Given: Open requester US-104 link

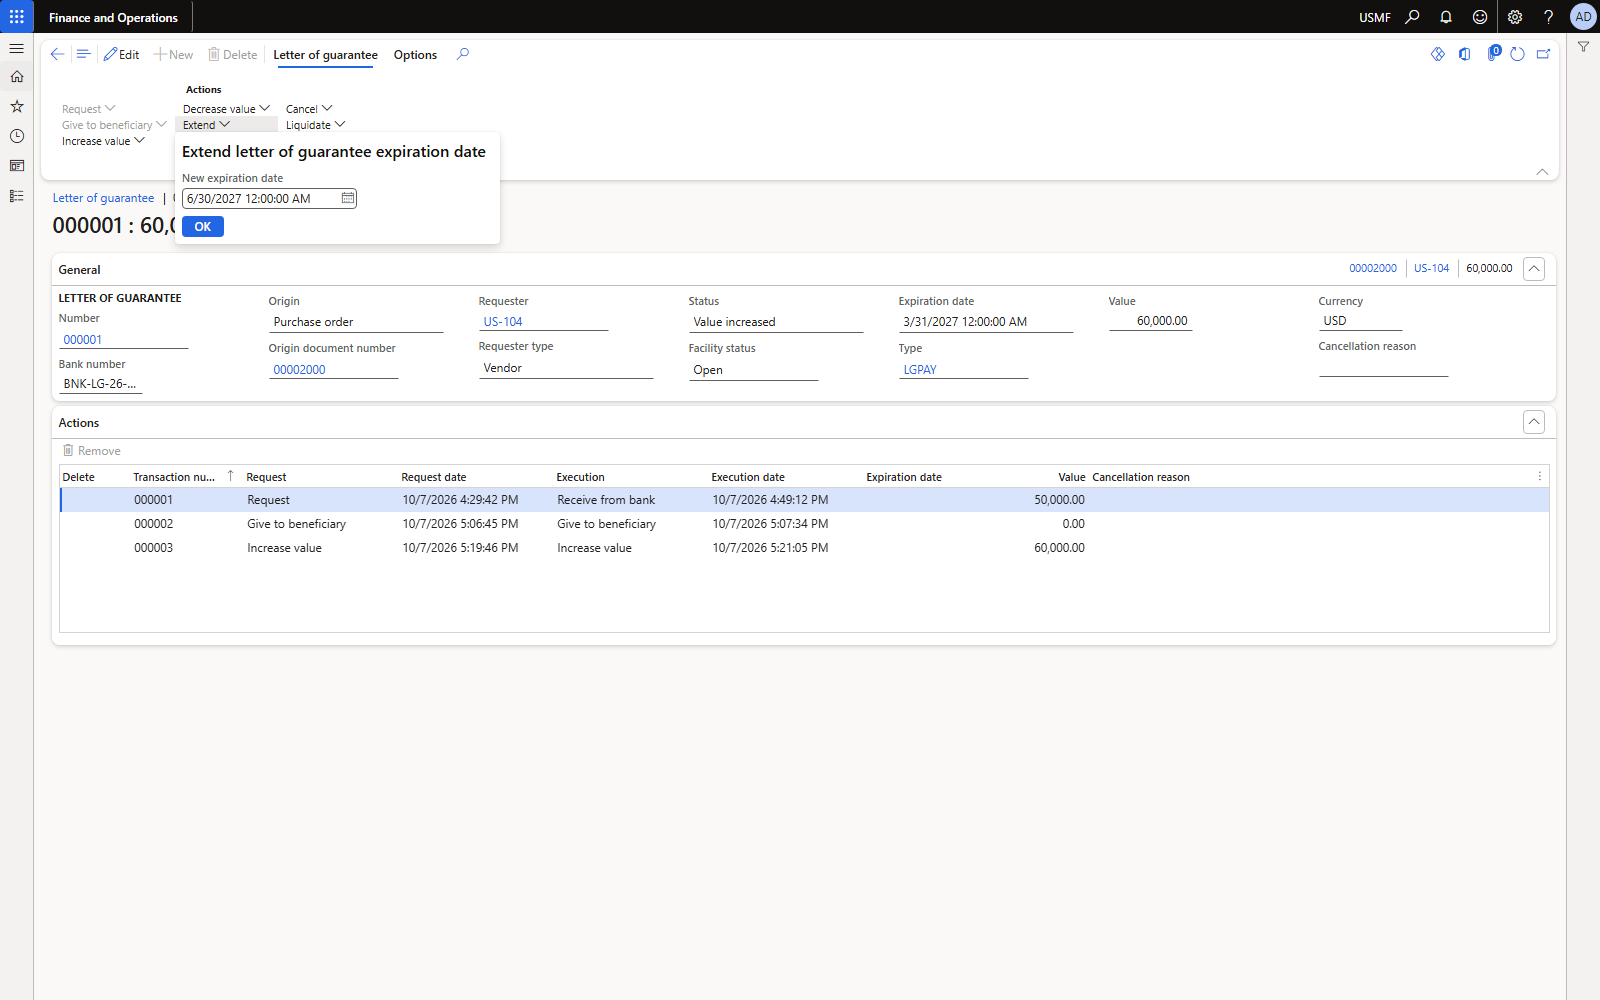Looking at the screenshot, I should coord(503,322).
